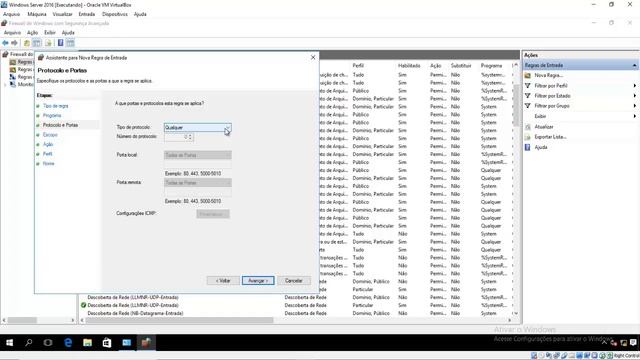The height and width of the screenshot is (360, 640).
Task: Click the funnel icon beside Filtrar por Grupo
Action: (x=528, y=106)
